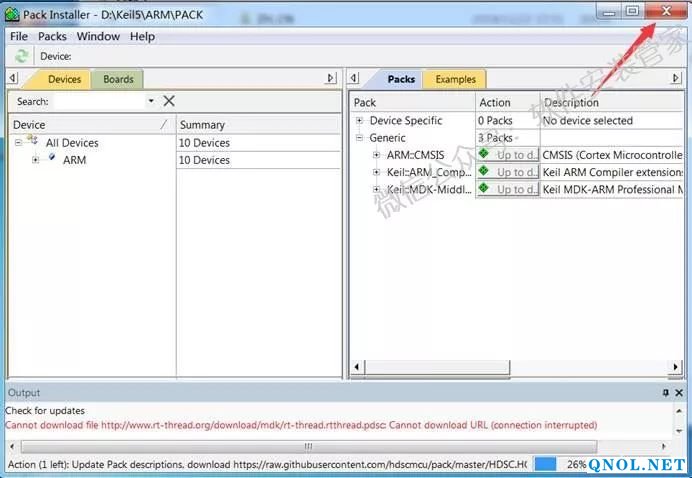Image resolution: width=692 pixels, height=478 pixels.
Task: Collapse the All Devices tree node
Action: [x=18, y=143]
